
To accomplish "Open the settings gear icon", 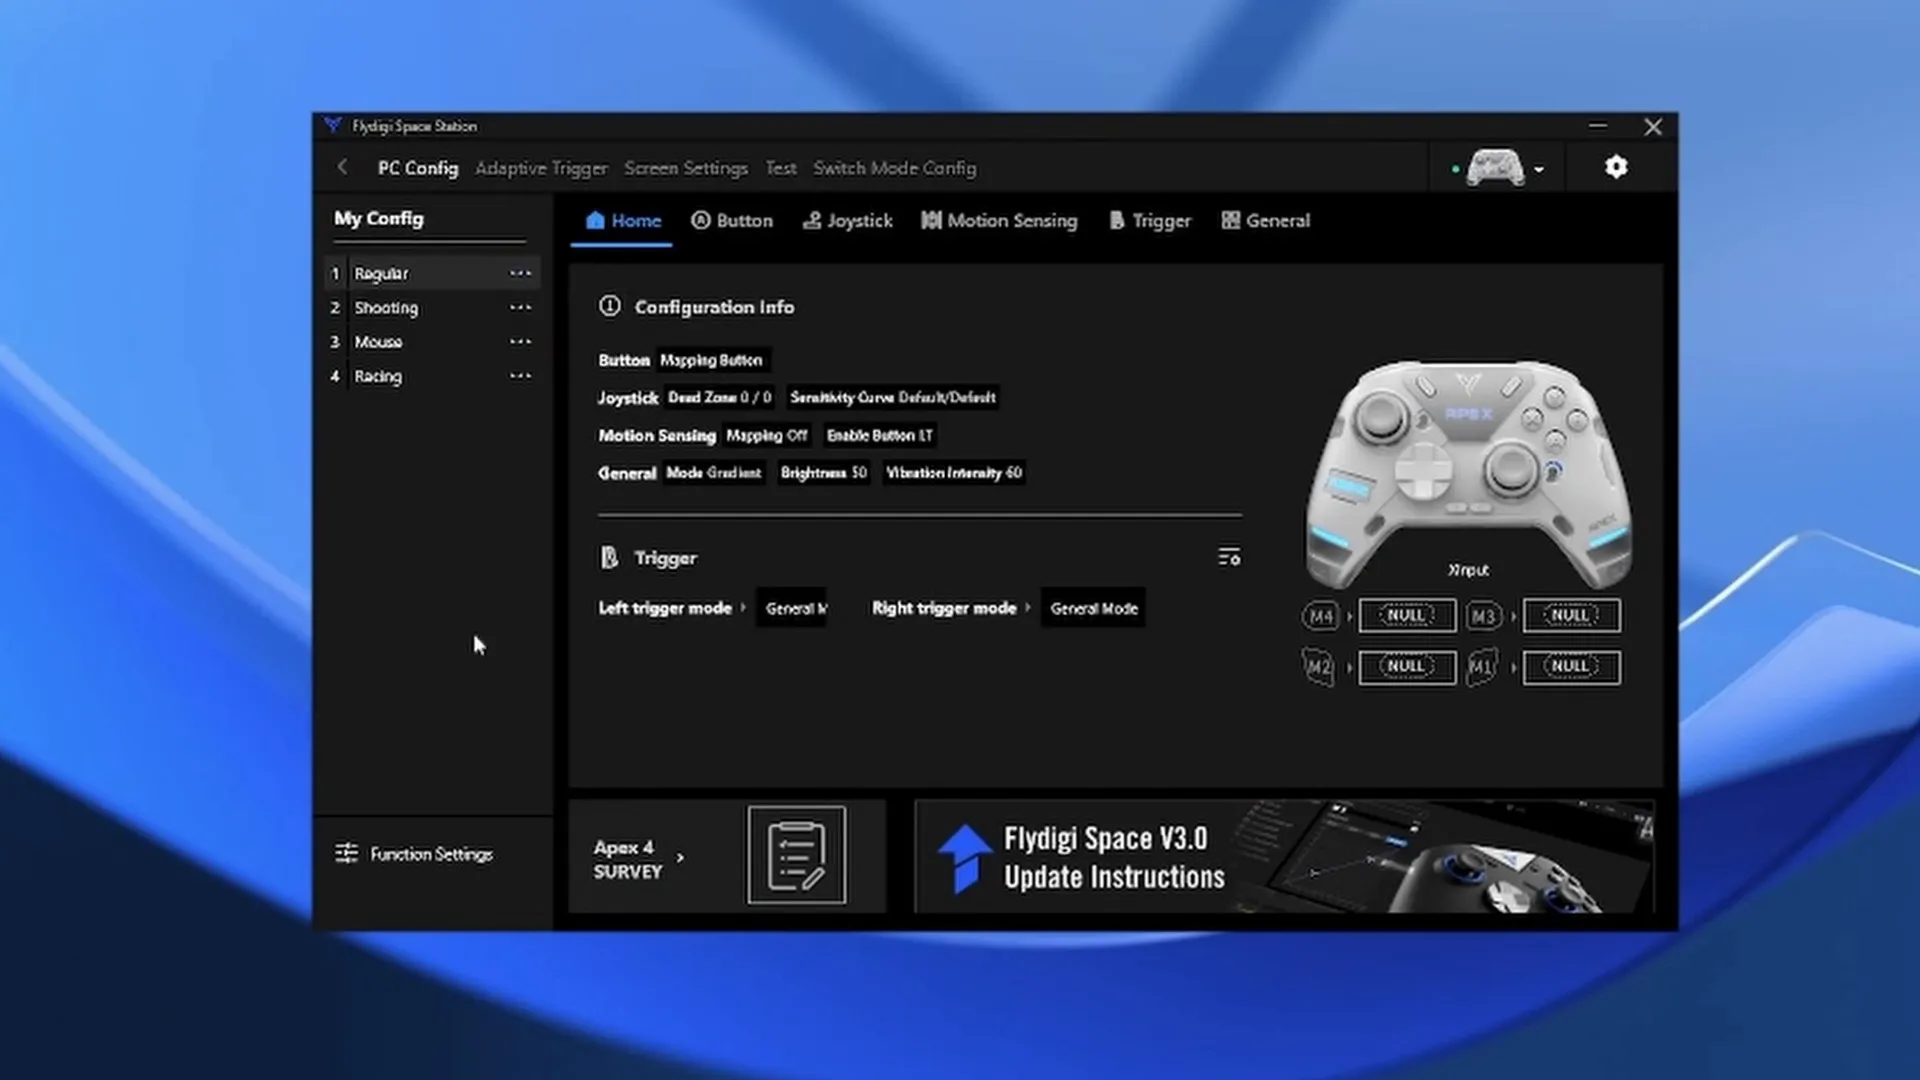I will [x=1616, y=167].
